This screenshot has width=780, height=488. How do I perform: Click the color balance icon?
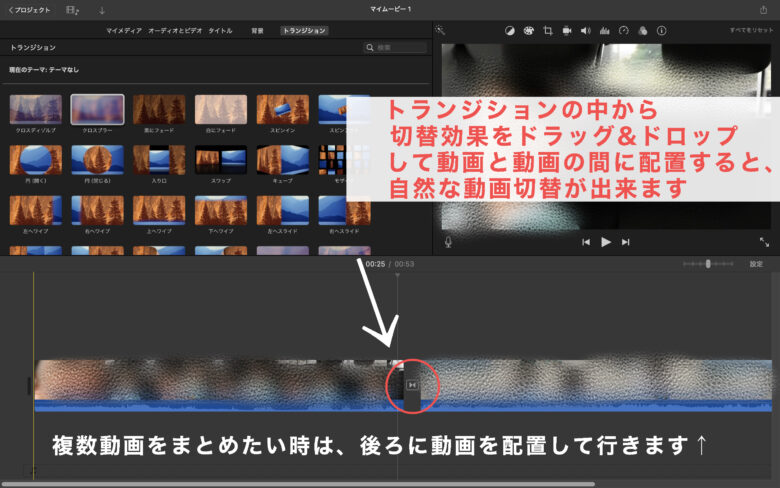[x=509, y=31]
